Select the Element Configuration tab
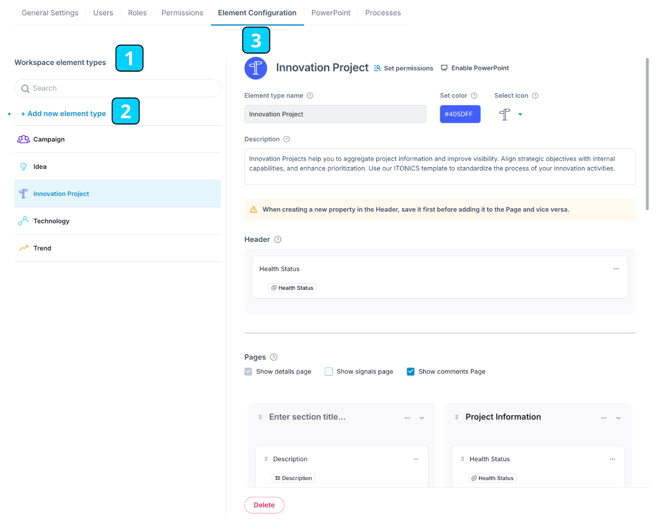 257,13
